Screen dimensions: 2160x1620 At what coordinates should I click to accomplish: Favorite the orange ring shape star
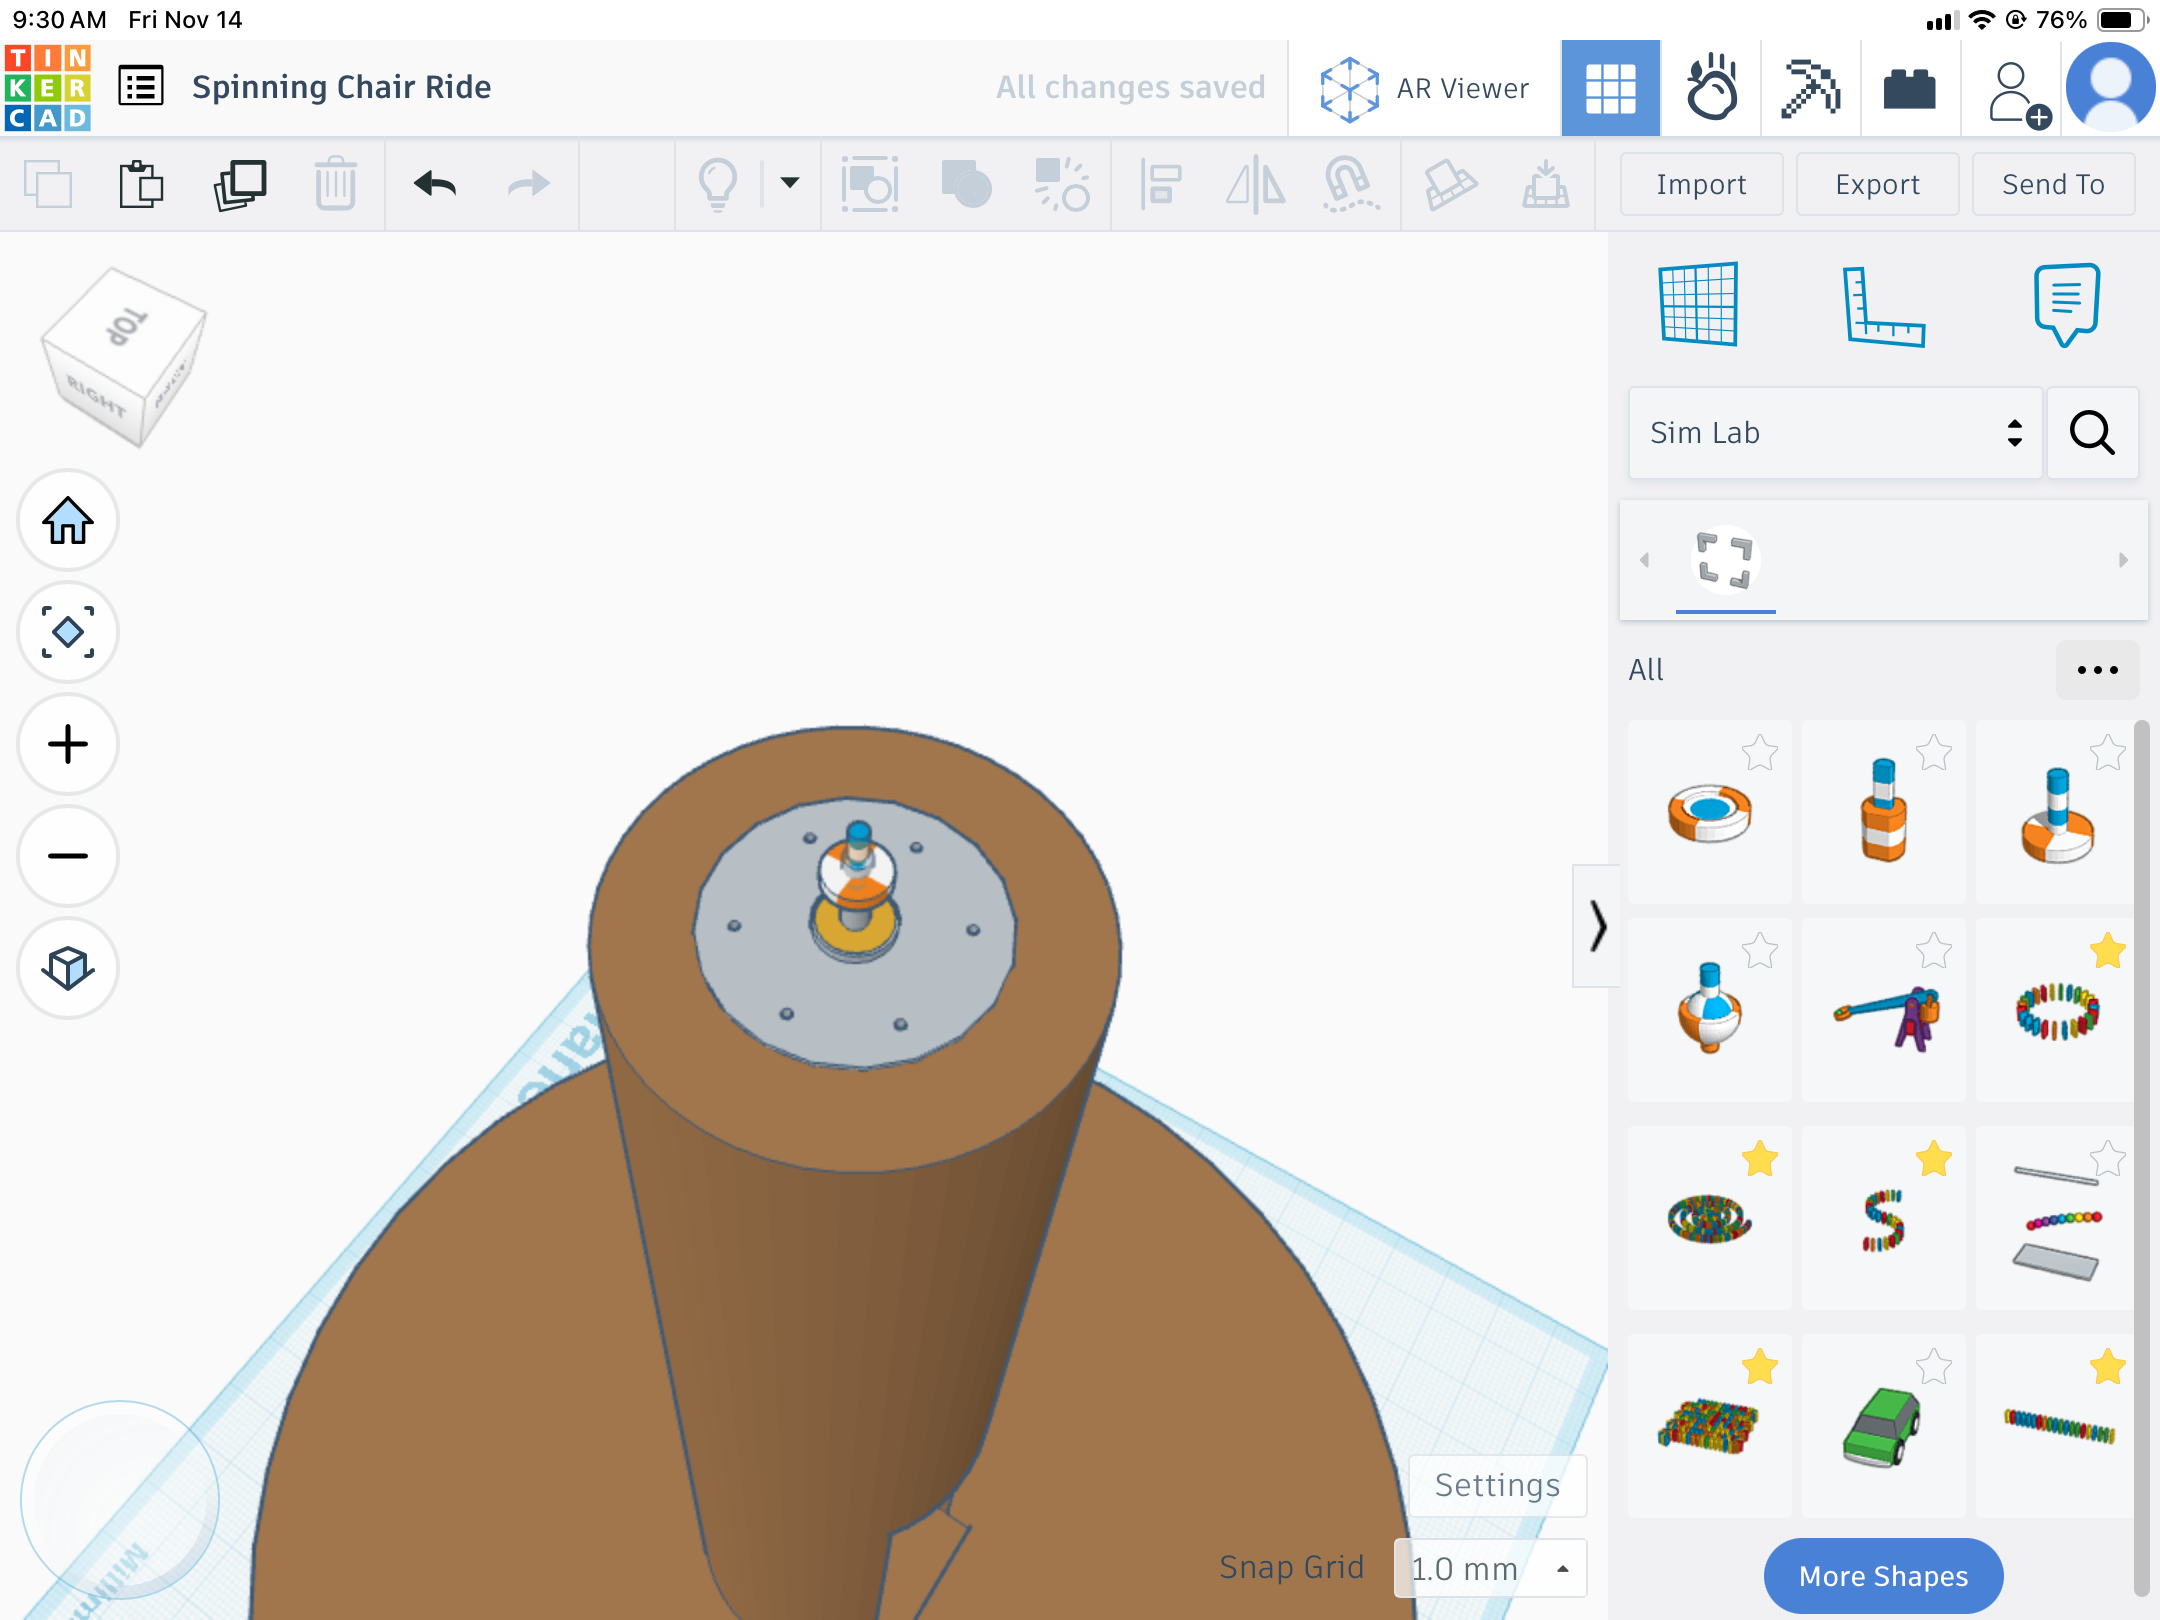1759,753
